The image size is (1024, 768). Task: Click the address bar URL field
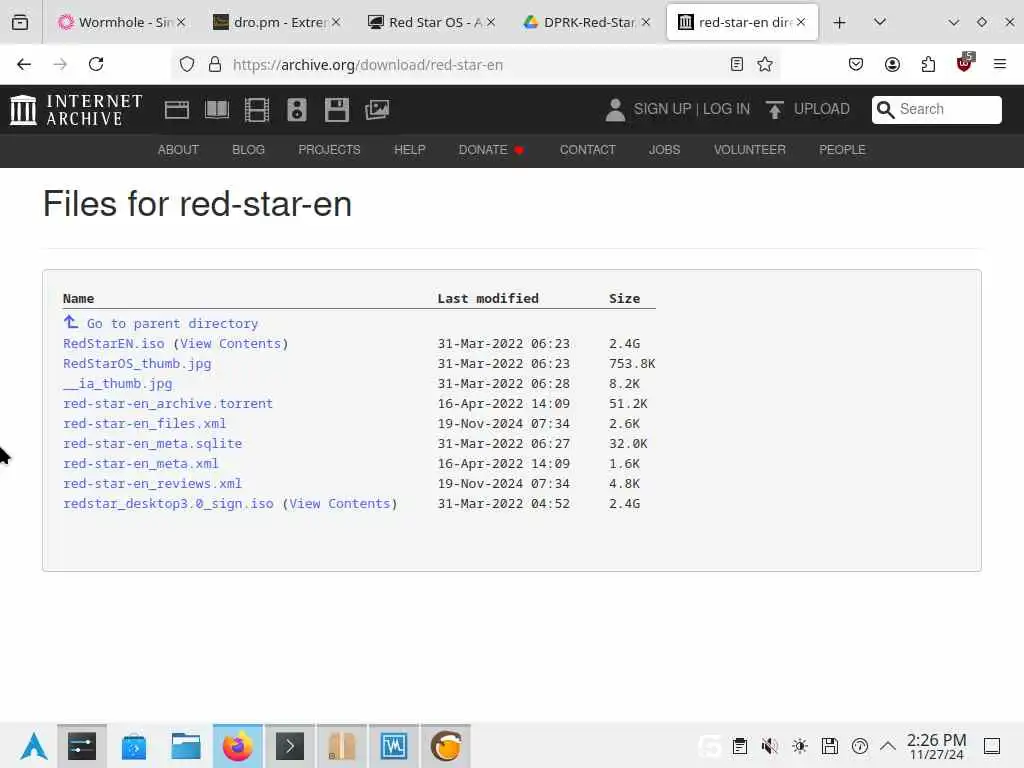tap(477, 65)
